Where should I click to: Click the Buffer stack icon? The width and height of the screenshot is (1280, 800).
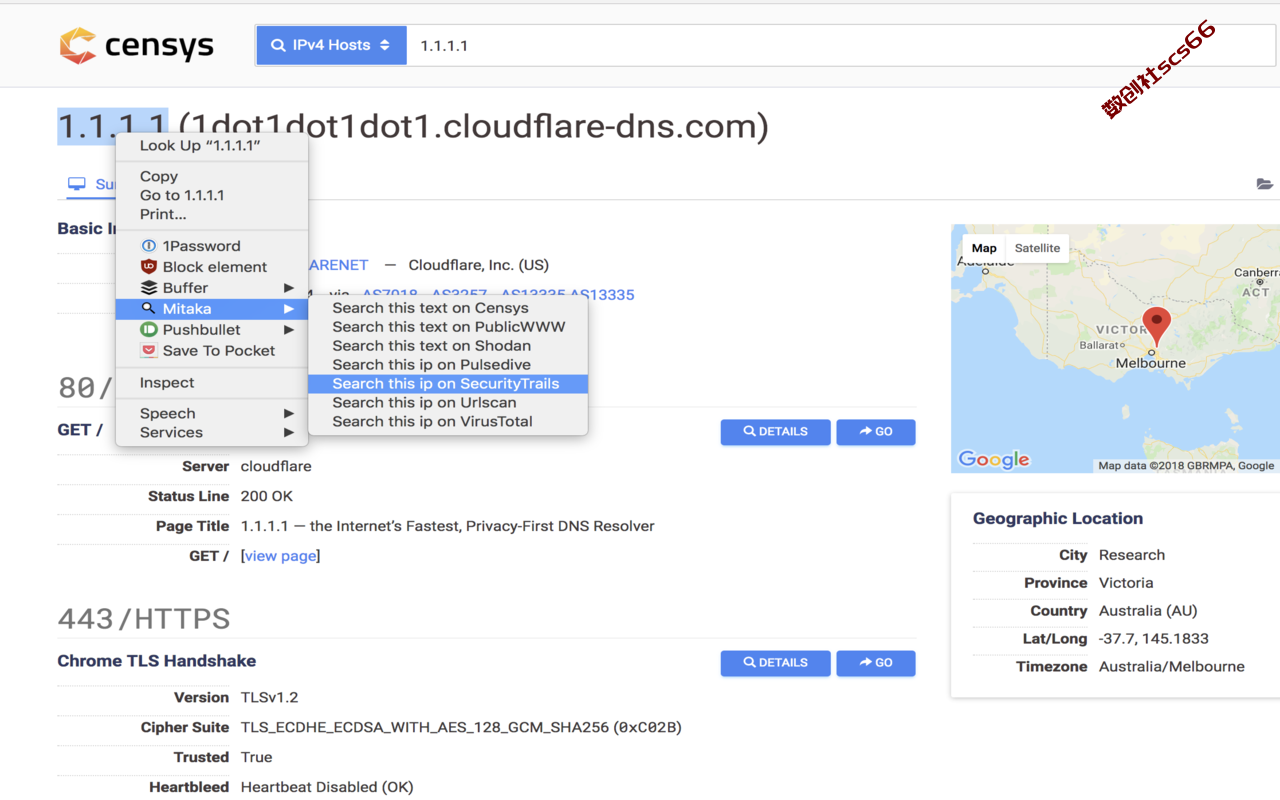[149, 288]
